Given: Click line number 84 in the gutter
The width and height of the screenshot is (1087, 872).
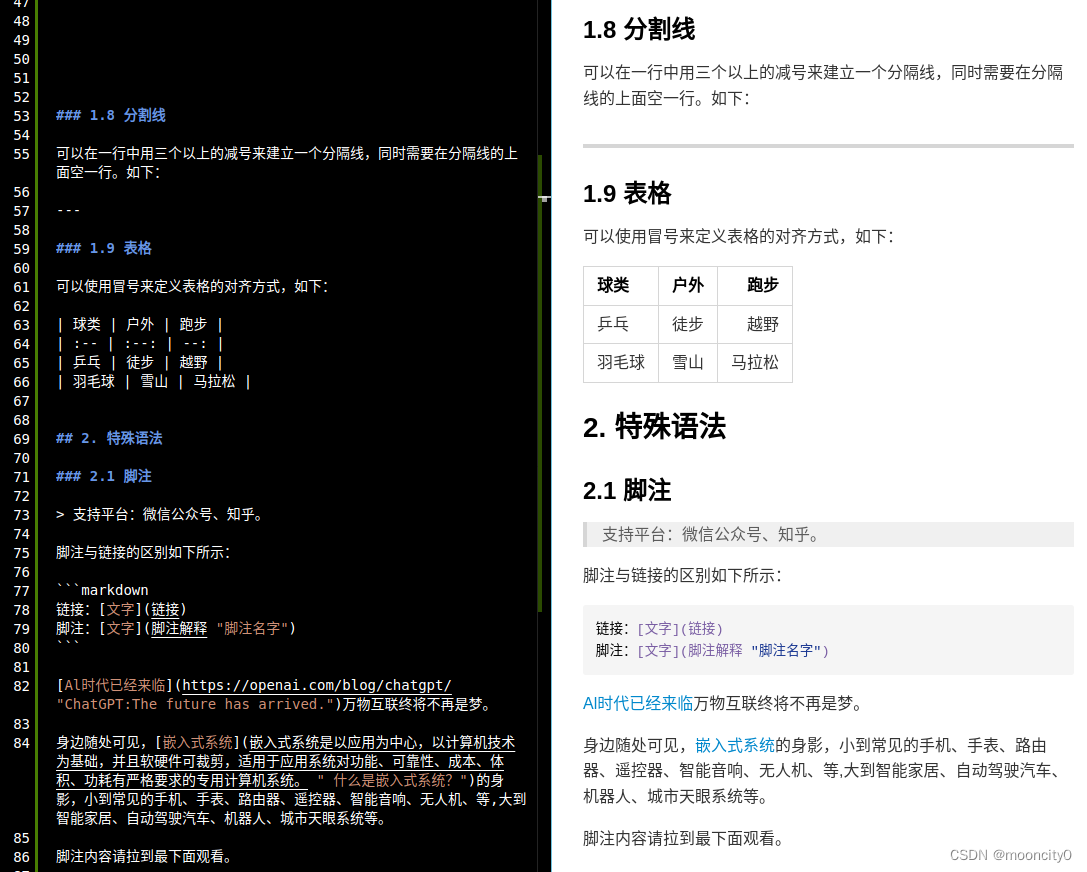Looking at the screenshot, I should point(21,743).
